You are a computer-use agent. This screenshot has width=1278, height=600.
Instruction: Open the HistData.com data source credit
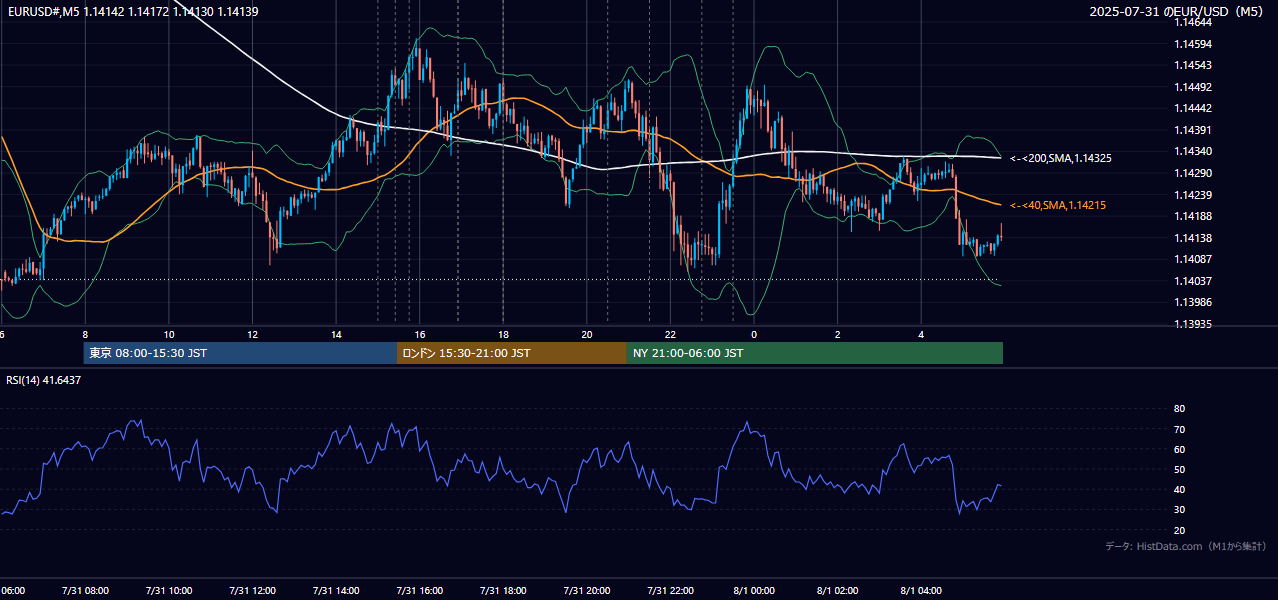(x=1186, y=546)
